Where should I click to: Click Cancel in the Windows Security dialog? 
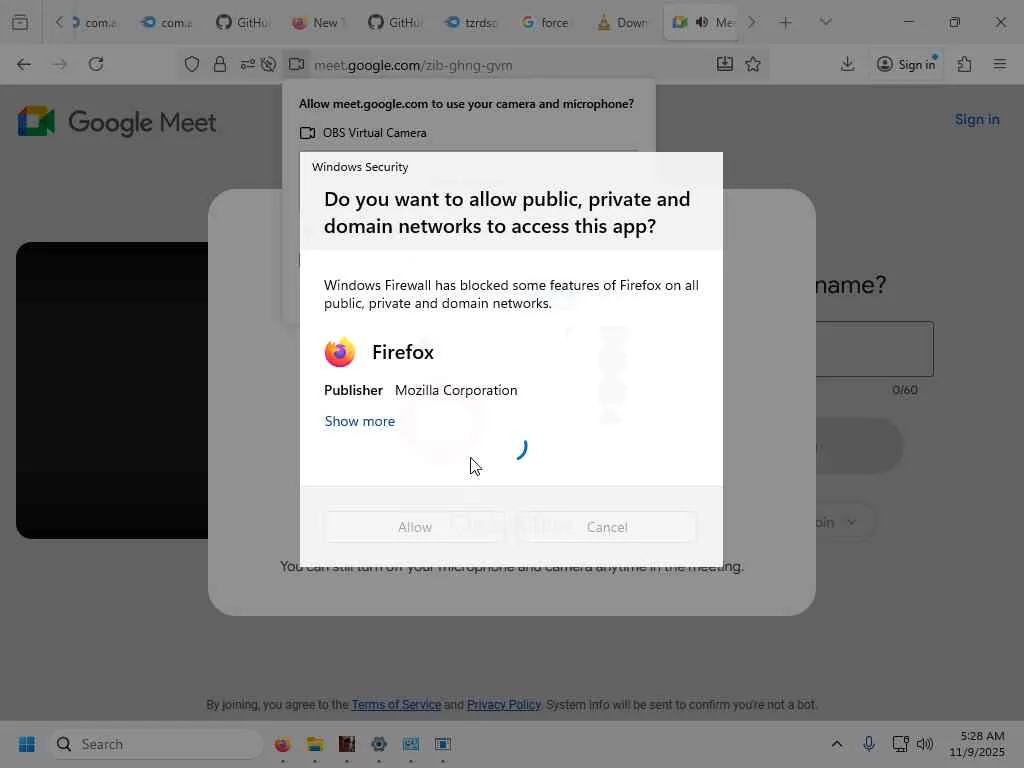coord(607,527)
